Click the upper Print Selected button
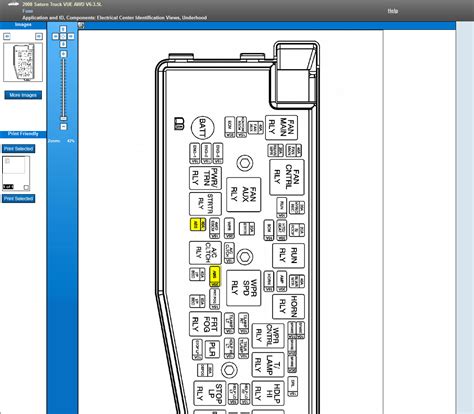The width and height of the screenshot is (474, 414). [19, 149]
